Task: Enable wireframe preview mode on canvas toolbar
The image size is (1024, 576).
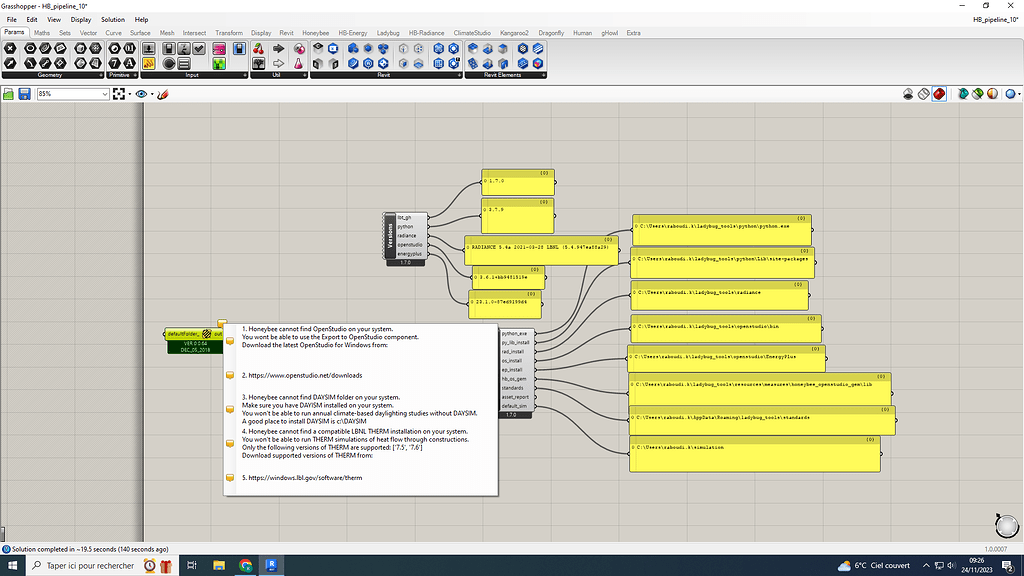Action: coord(924,92)
